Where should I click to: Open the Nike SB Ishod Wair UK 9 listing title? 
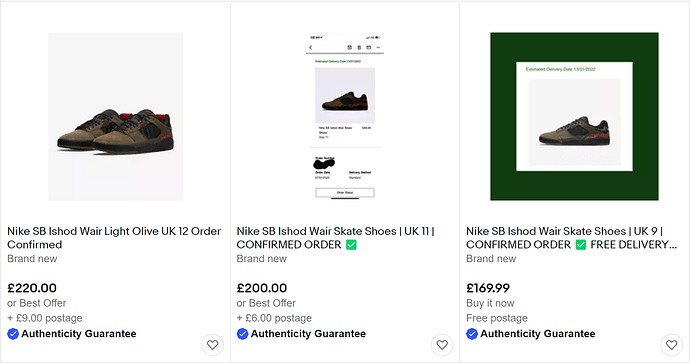[x=571, y=238]
